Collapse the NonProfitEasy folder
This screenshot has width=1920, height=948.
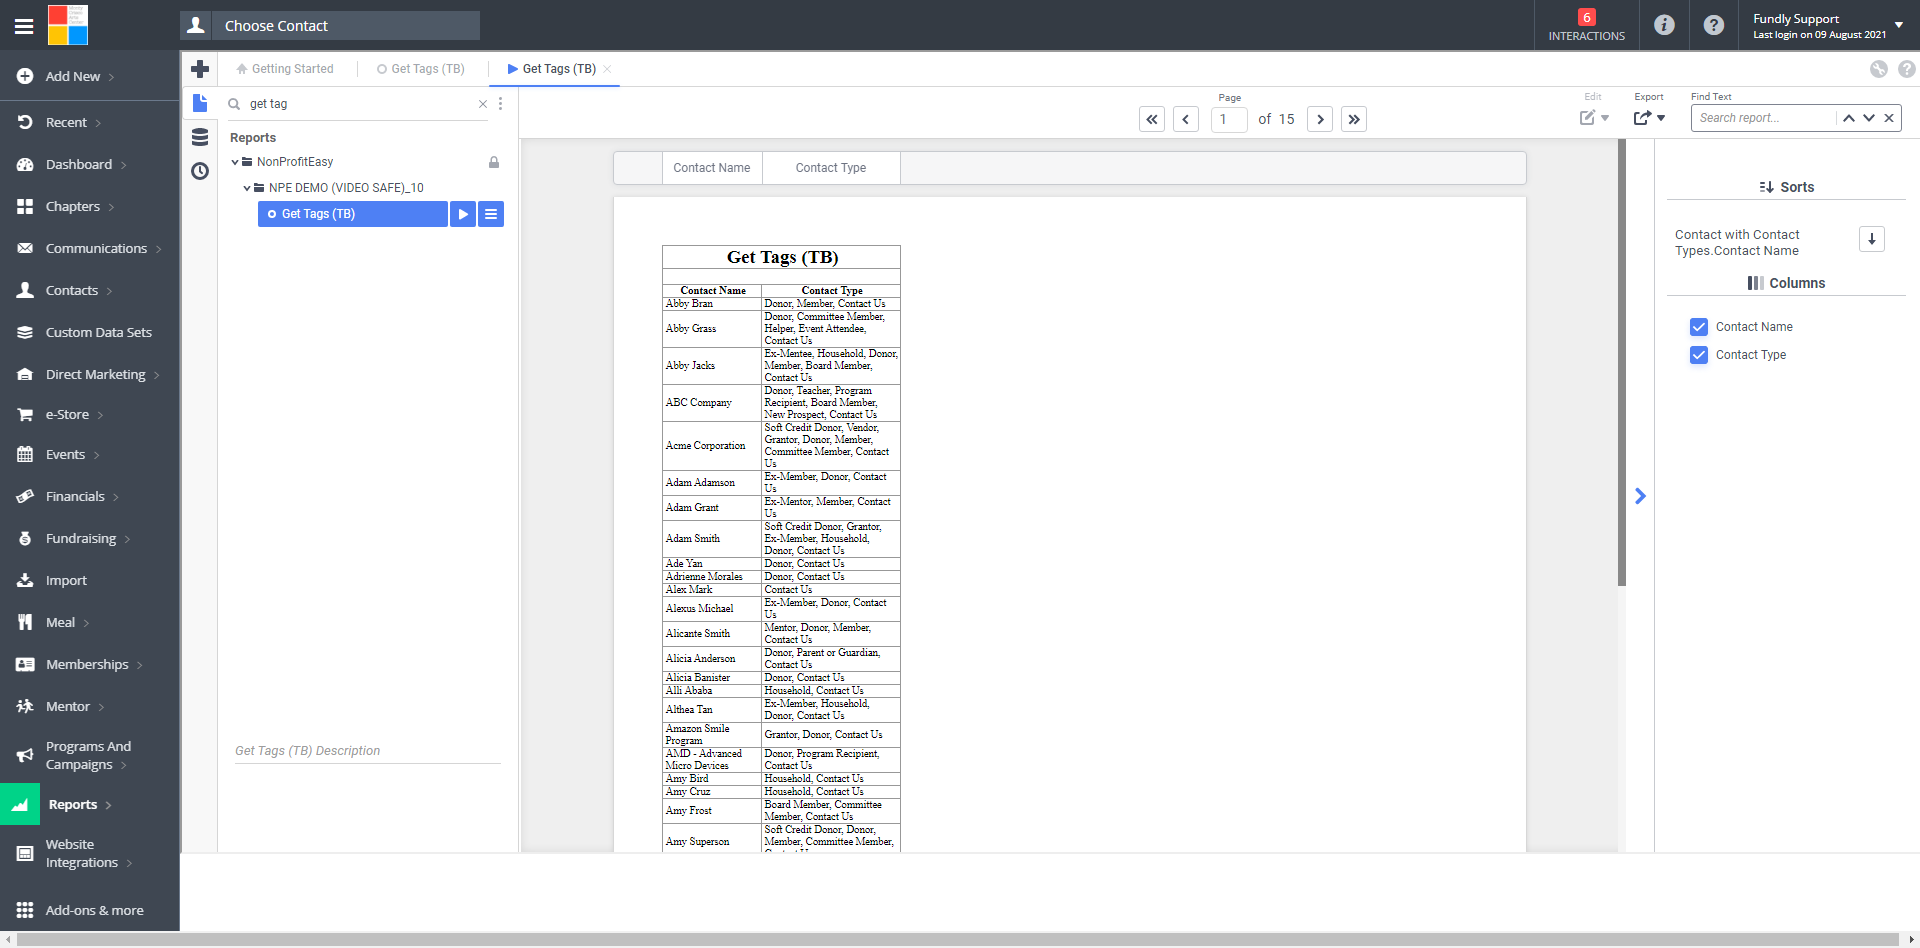click(235, 162)
